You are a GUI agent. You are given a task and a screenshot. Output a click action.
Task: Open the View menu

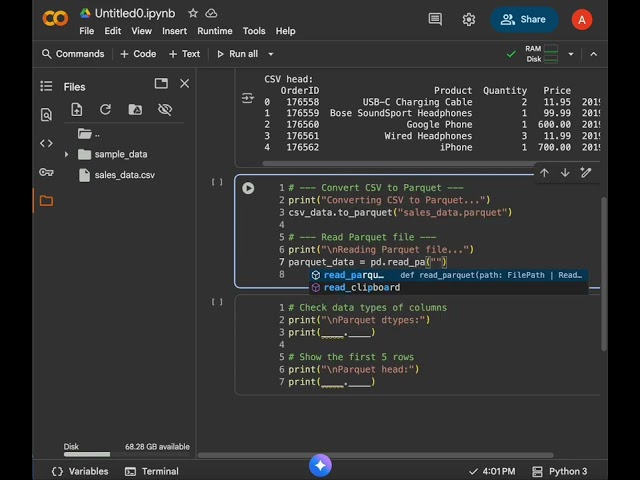click(142, 31)
